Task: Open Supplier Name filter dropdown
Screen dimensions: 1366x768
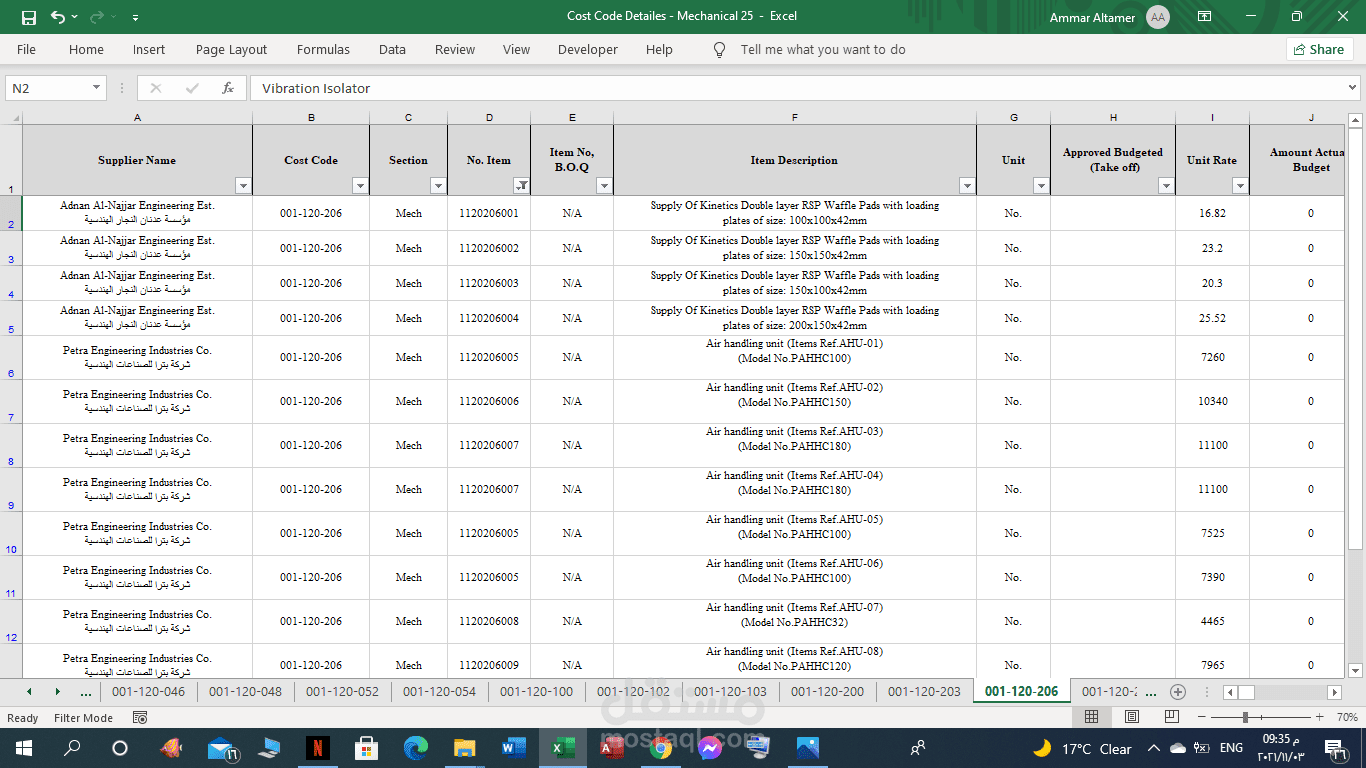Action: 242,186
